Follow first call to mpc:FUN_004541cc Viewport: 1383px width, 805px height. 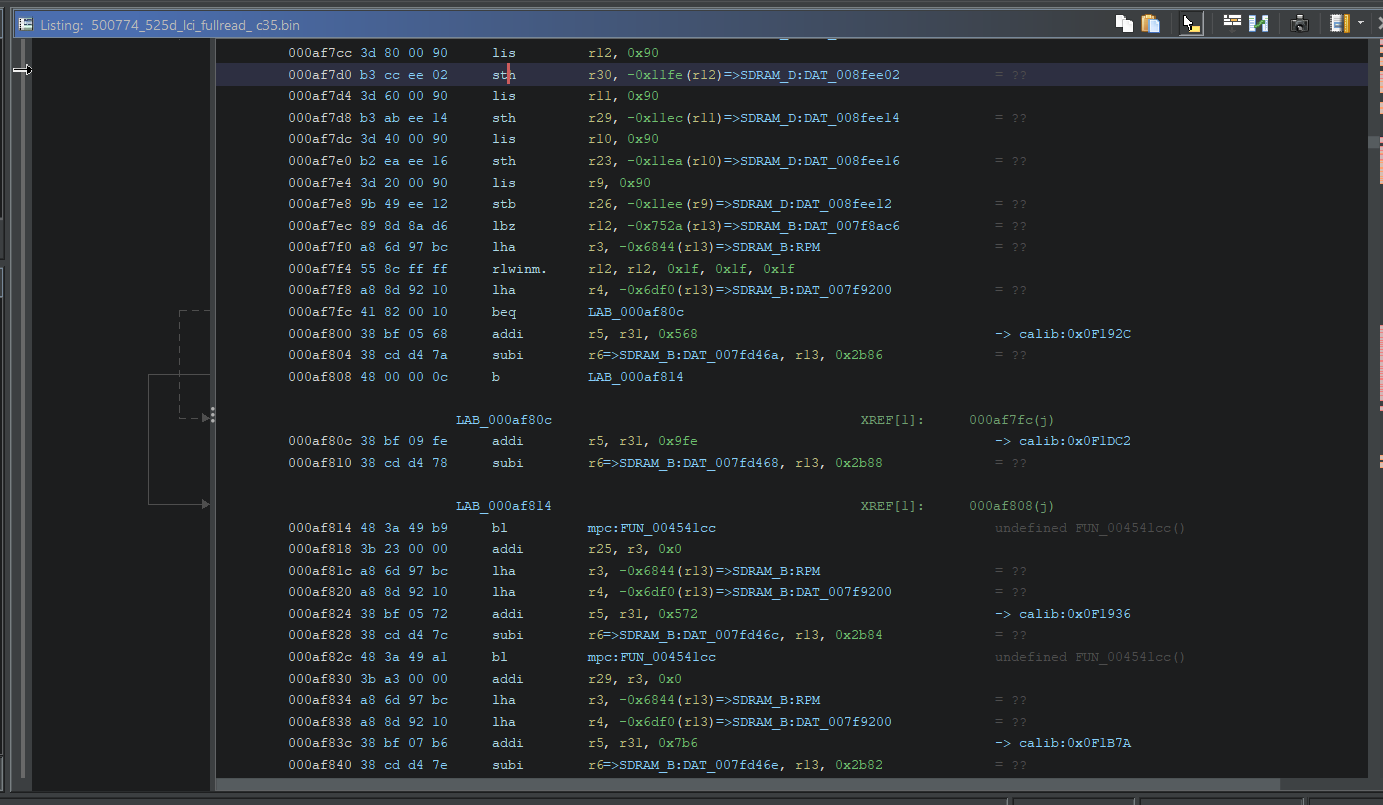[x=651, y=528]
